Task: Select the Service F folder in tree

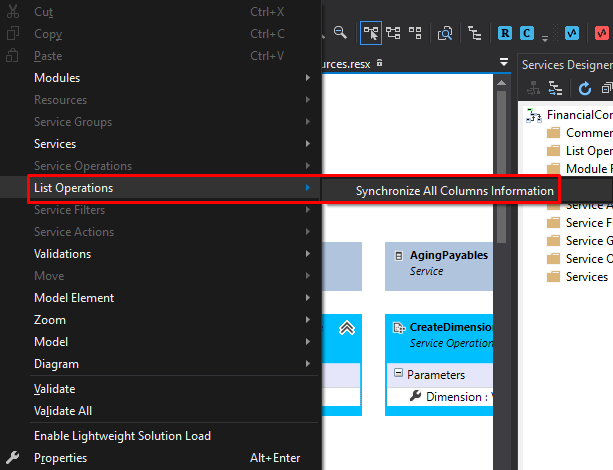Action: (x=579, y=223)
